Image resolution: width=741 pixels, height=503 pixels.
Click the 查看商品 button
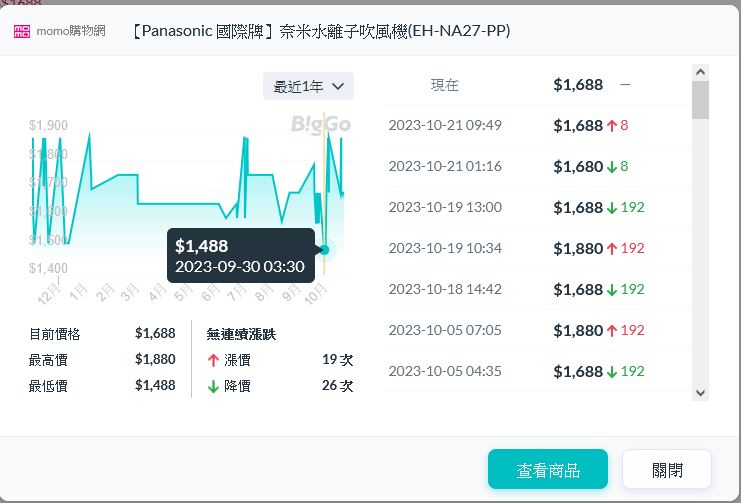(x=547, y=469)
